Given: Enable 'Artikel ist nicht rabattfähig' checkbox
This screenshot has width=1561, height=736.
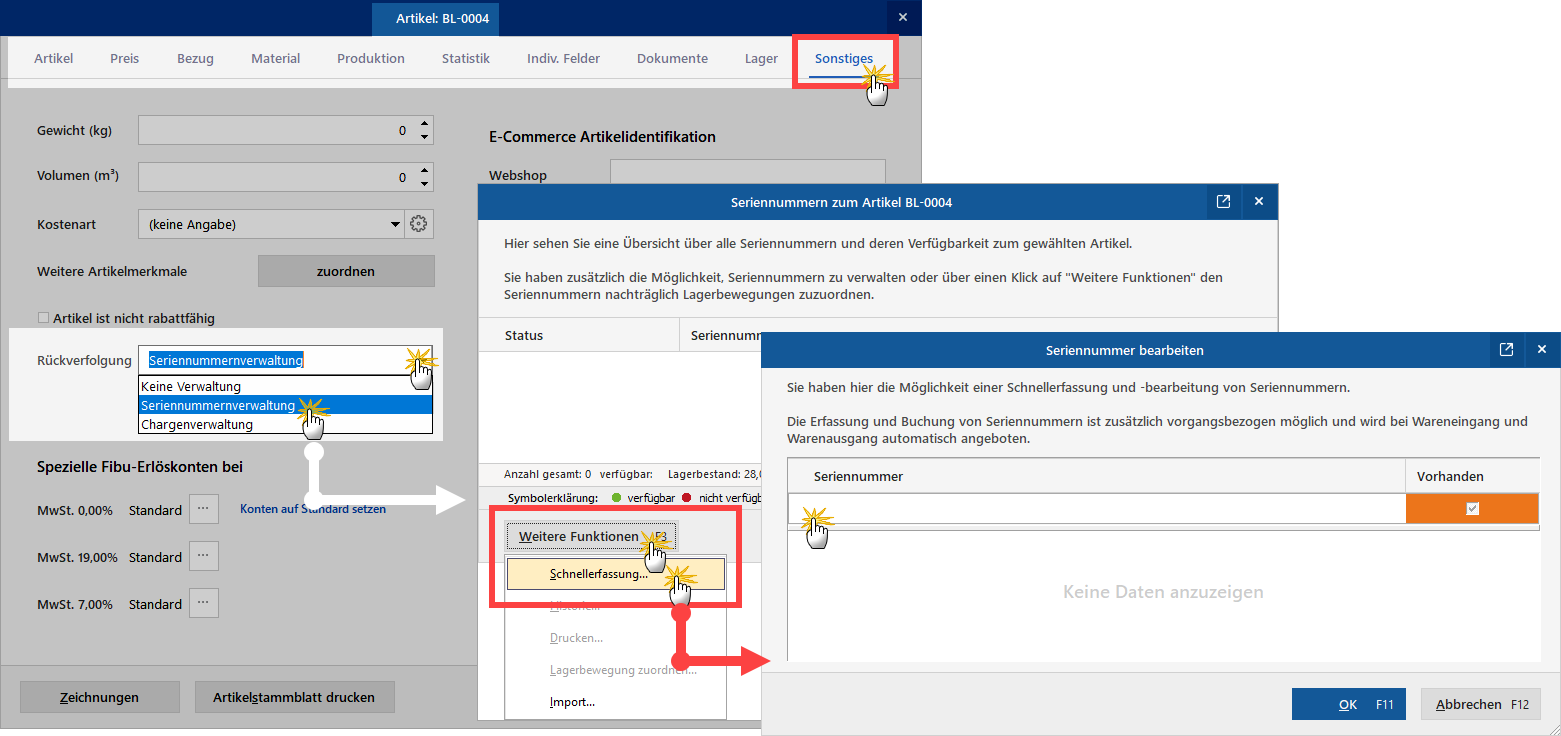Looking at the screenshot, I should coord(43,318).
